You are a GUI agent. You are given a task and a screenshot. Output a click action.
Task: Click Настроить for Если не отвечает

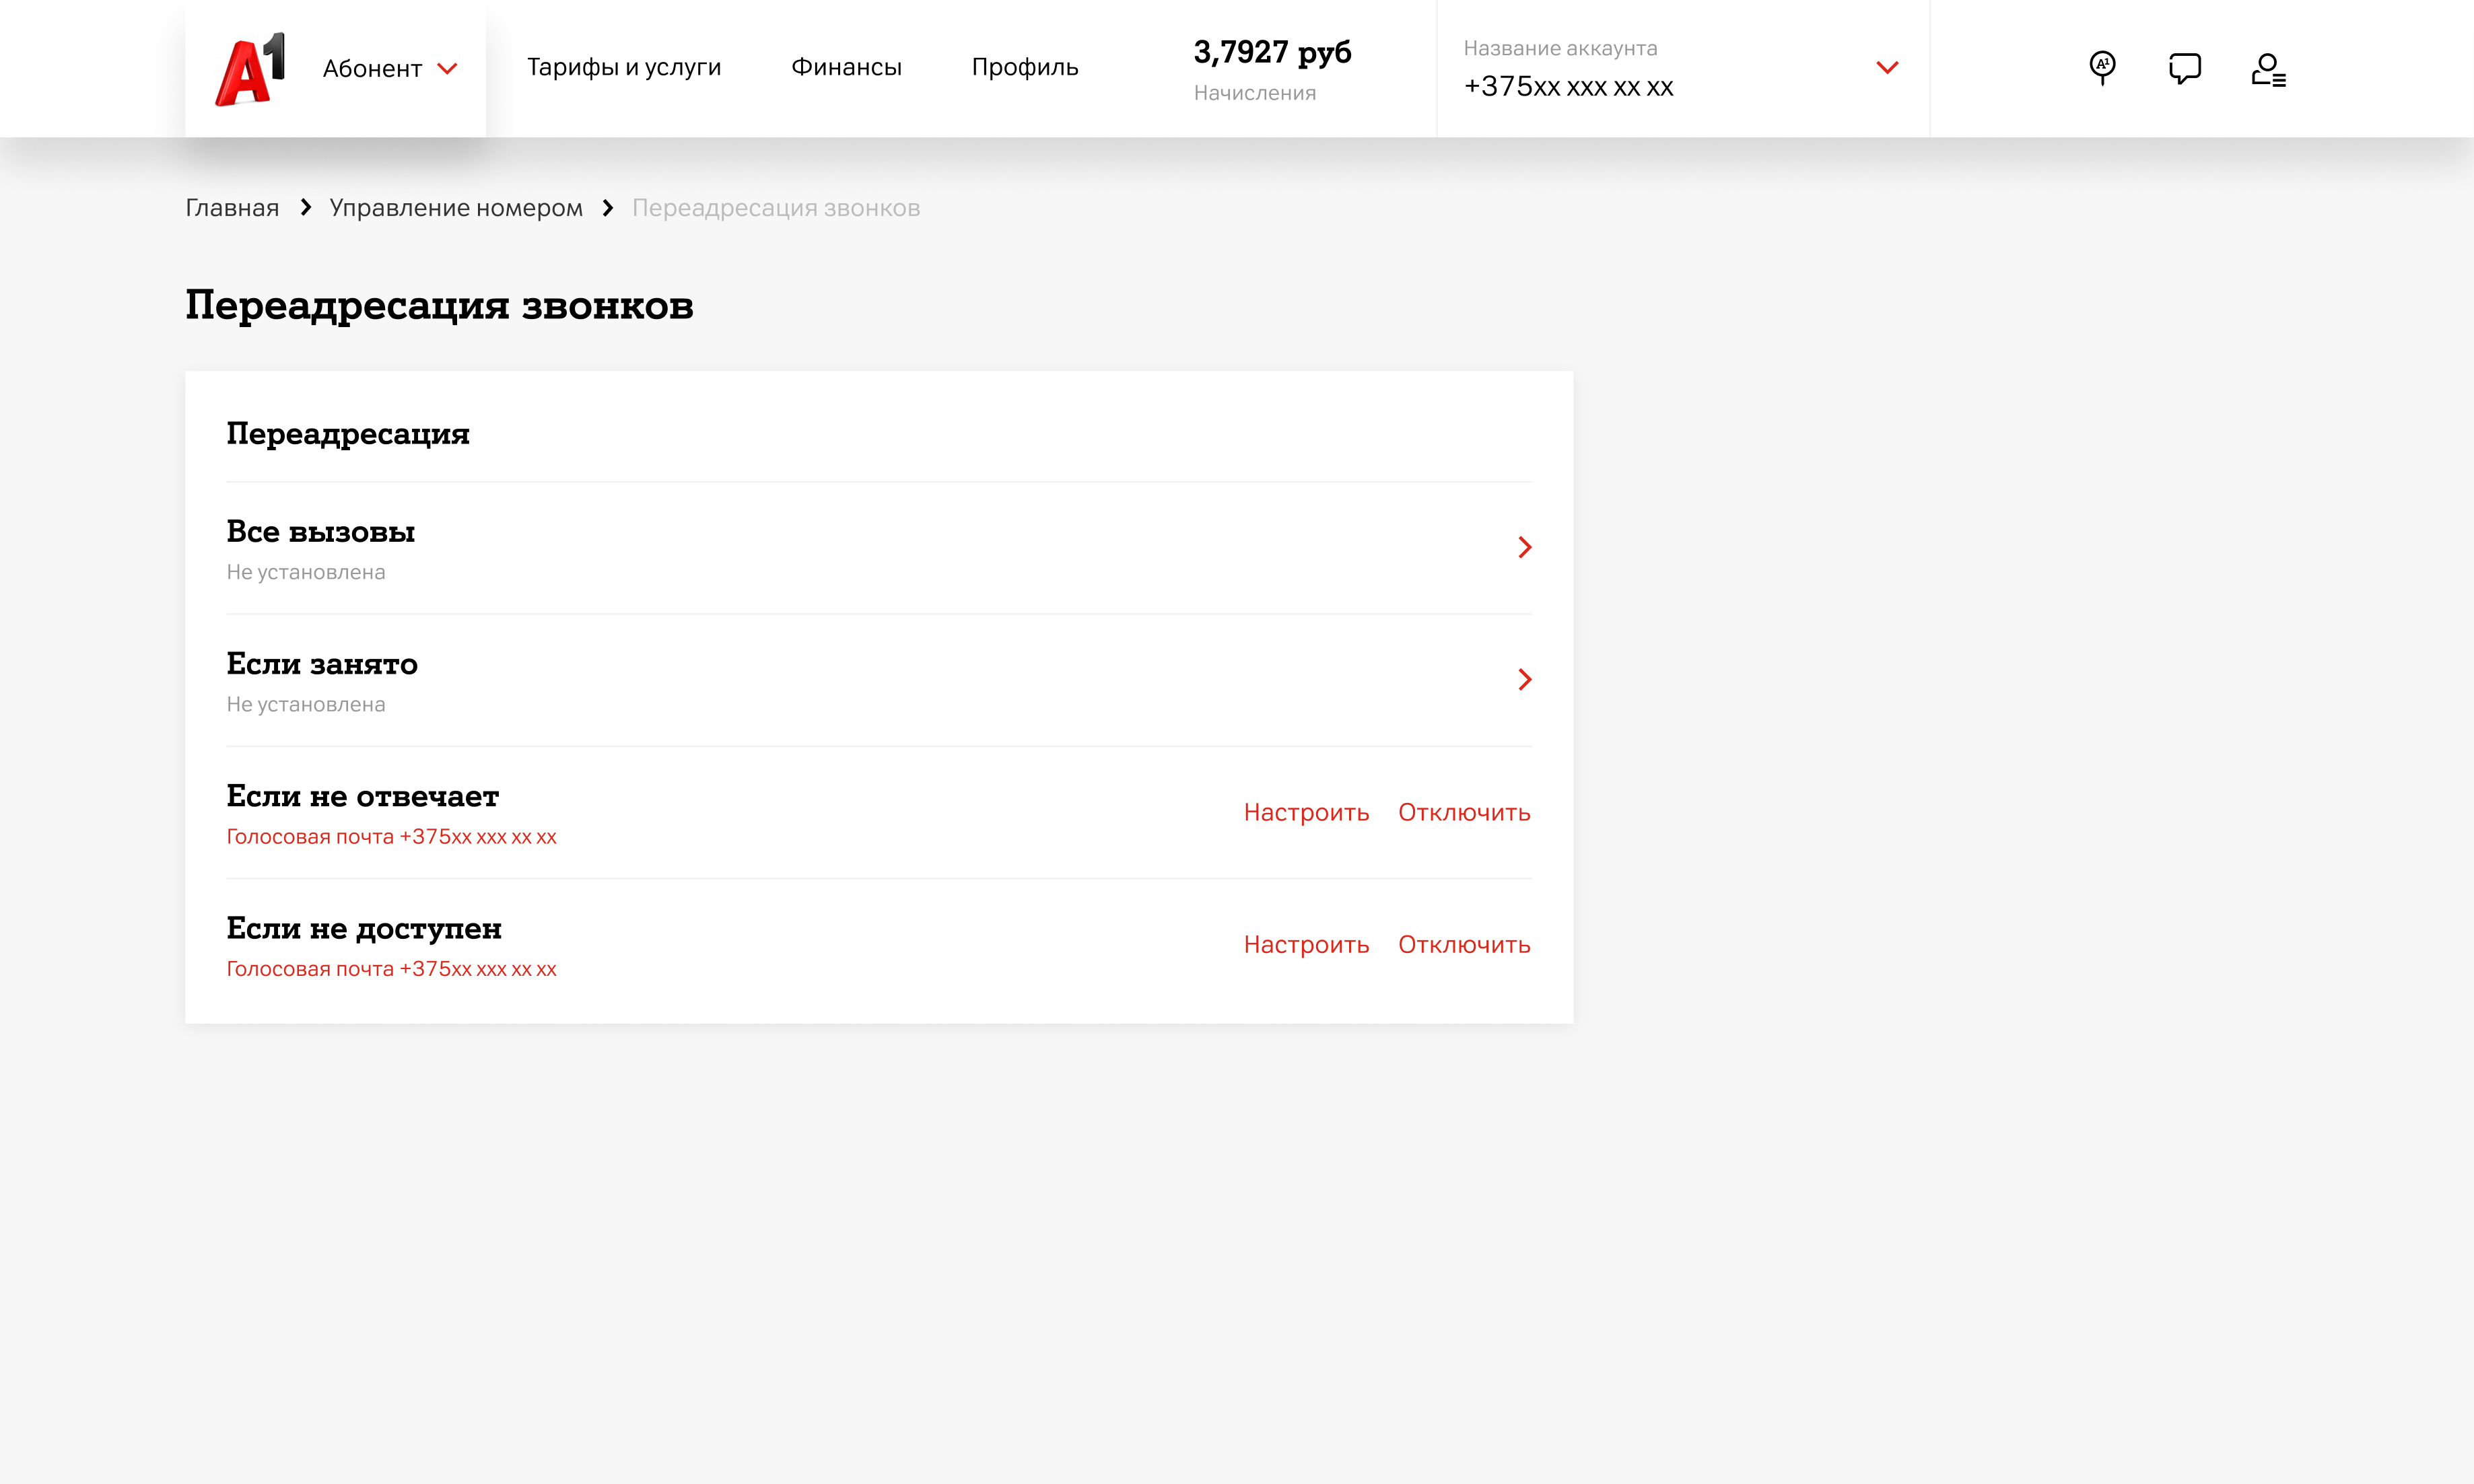[x=1306, y=812]
